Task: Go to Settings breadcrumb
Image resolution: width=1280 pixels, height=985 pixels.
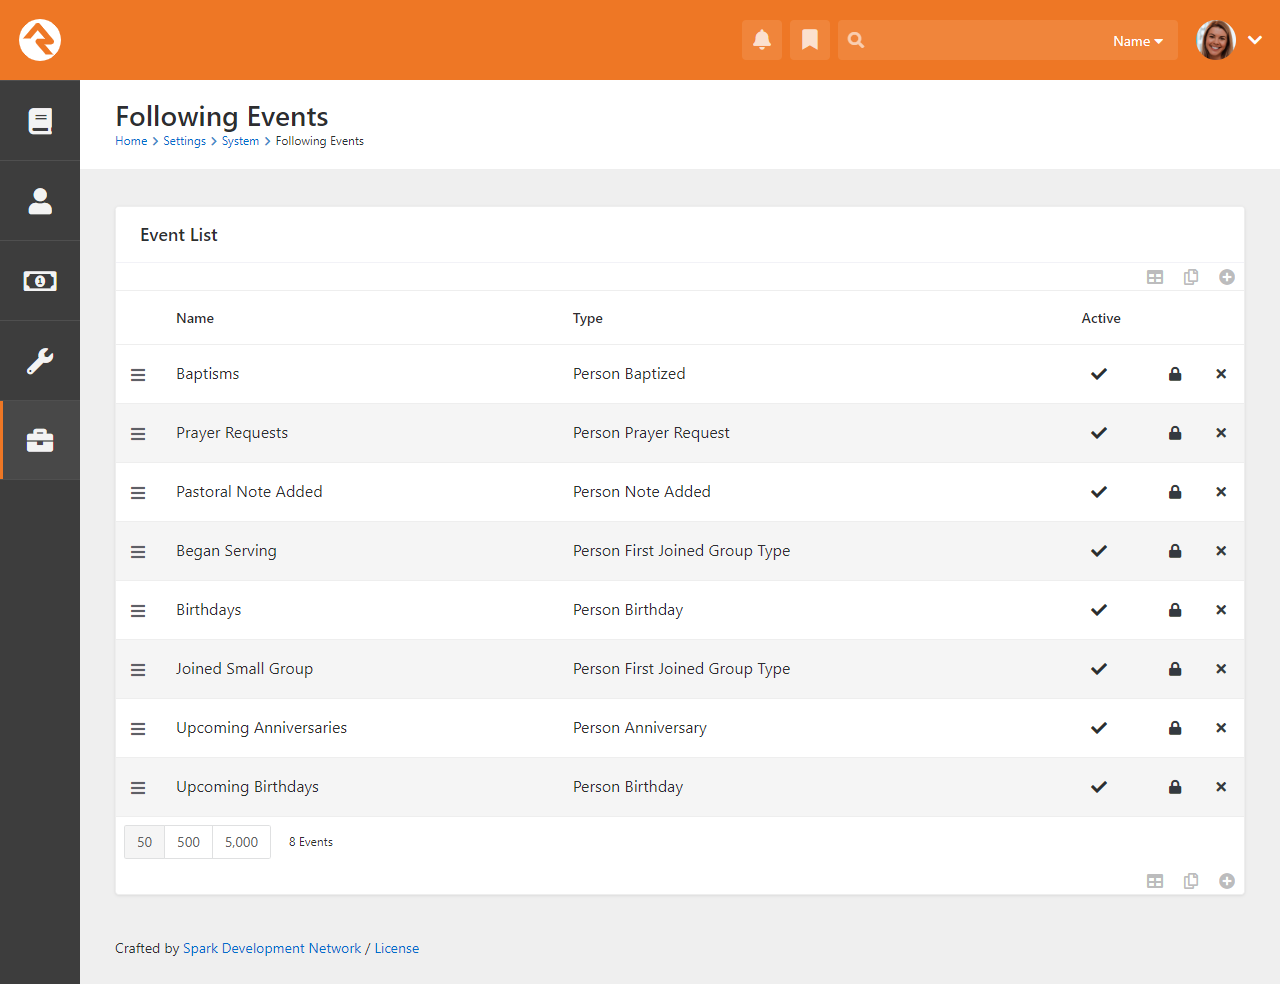Action: pos(184,141)
